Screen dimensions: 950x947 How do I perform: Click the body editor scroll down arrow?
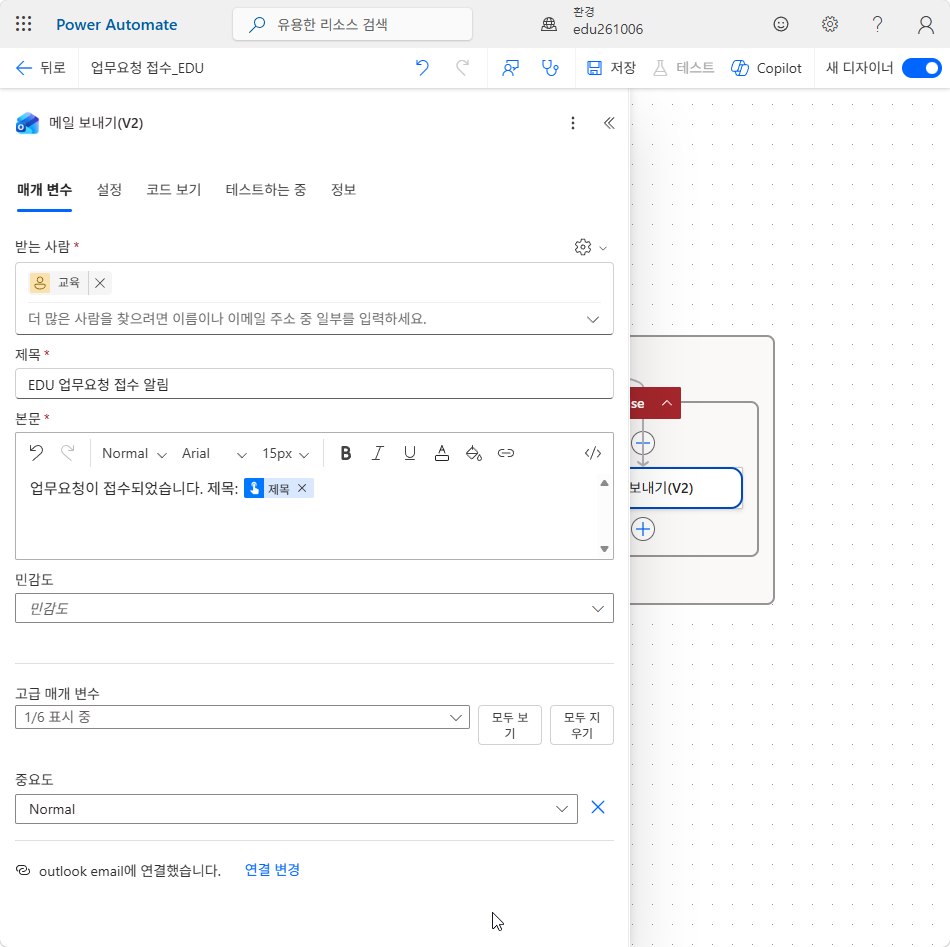pos(604,549)
